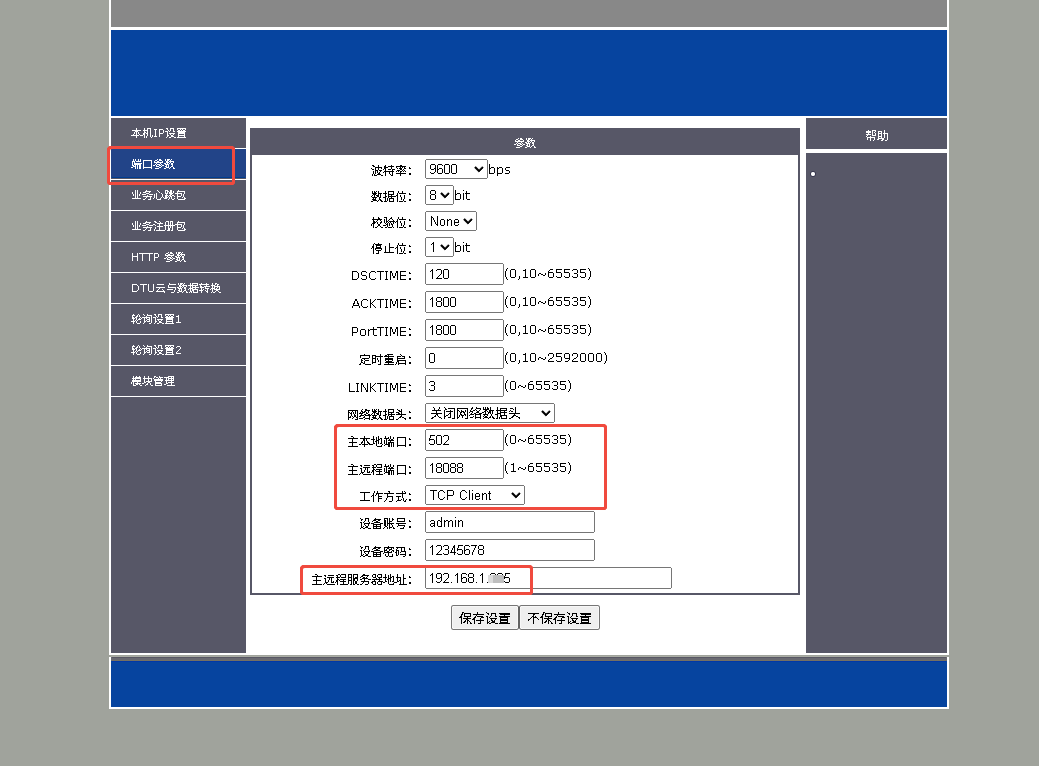
Task: Expand the 波特率 baud rate dropdown
Action: [x=456, y=170]
